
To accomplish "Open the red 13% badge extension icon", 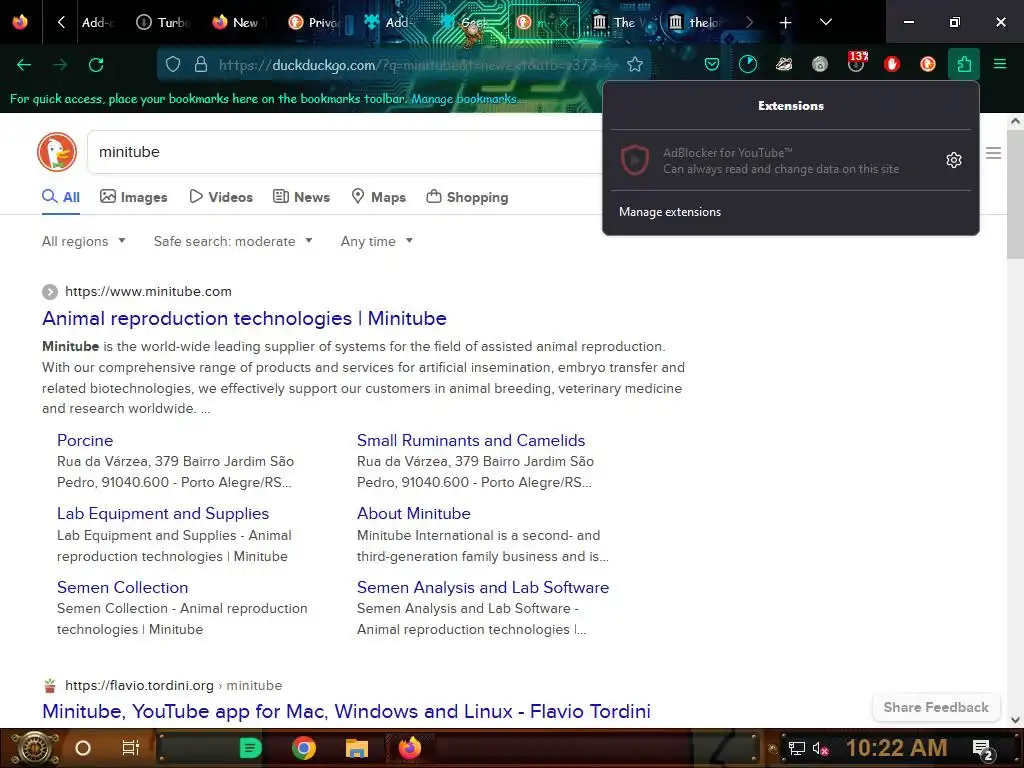I will [856, 63].
